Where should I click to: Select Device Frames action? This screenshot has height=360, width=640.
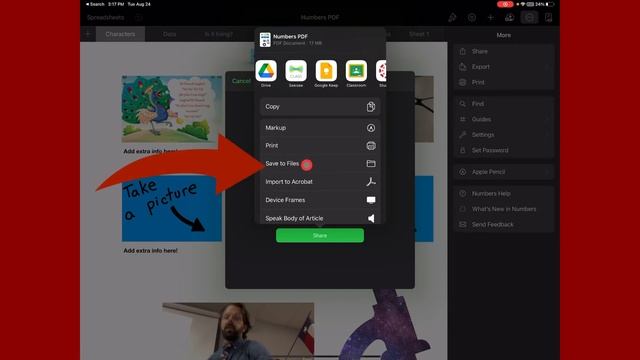click(x=320, y=200)
